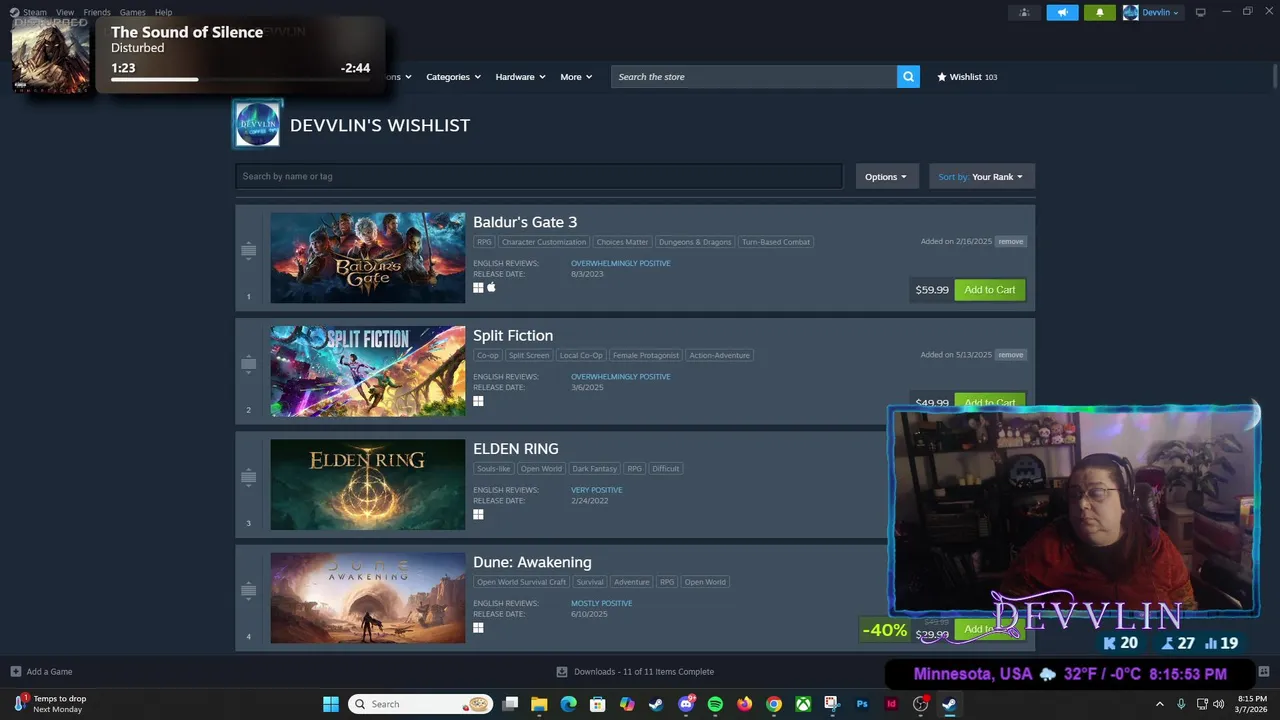Click the Open World Survival Craft tag
The width and height of the screenshot is (1280, 720).
522,582
